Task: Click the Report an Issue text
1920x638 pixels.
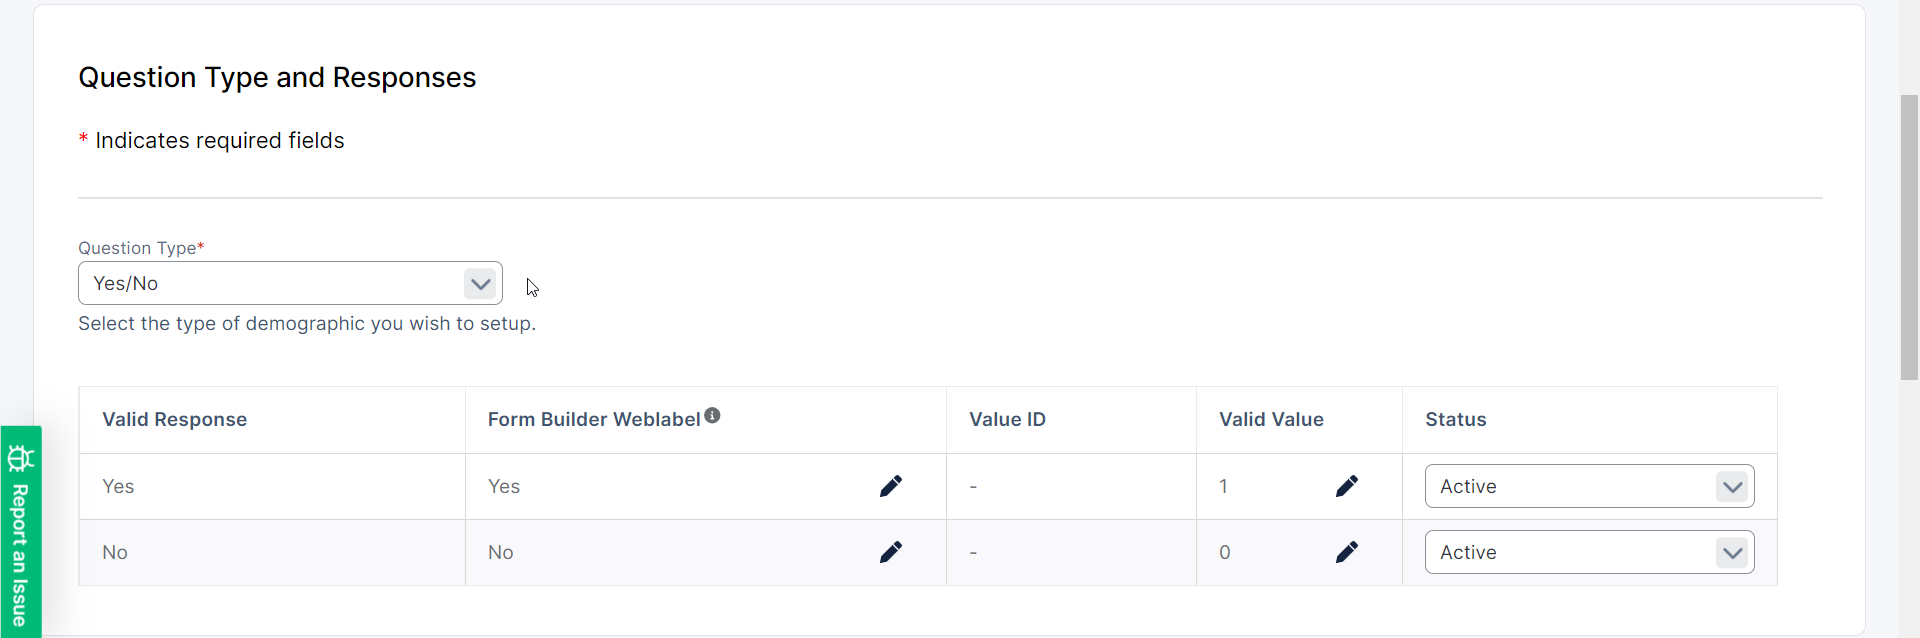Action: point(20,555)
